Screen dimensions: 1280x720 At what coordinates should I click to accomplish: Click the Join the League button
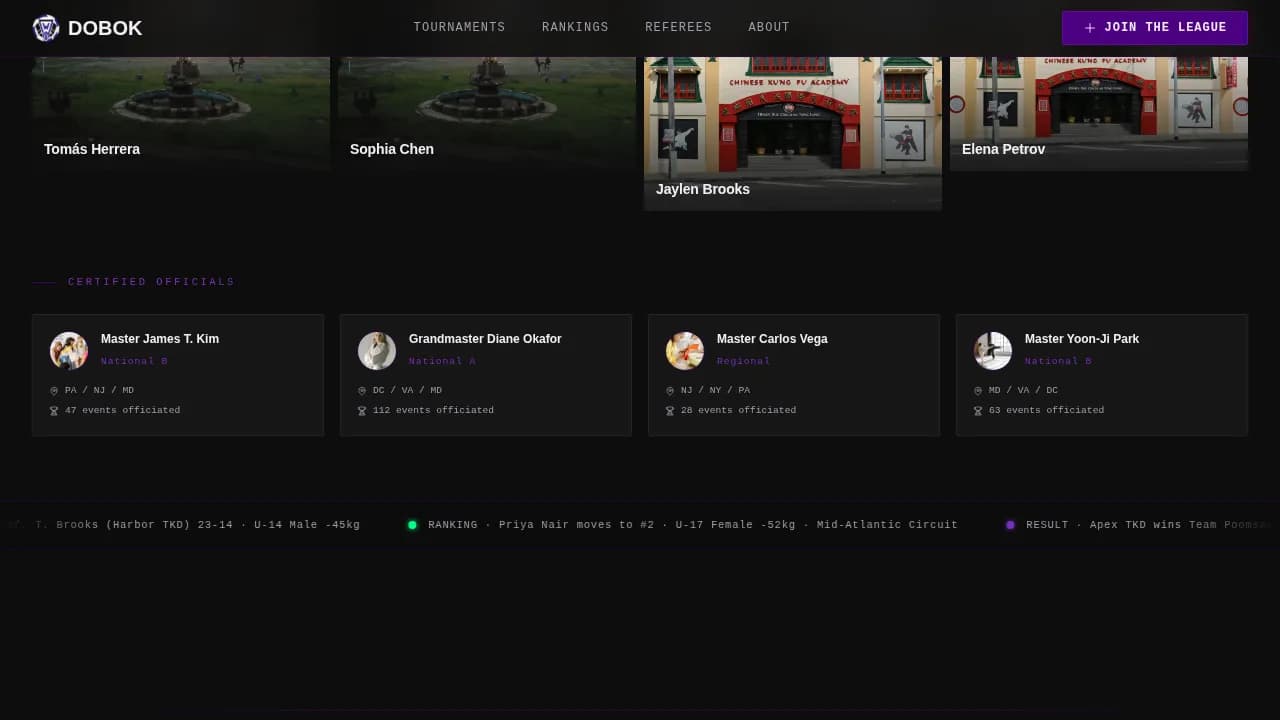point(1154,28)
